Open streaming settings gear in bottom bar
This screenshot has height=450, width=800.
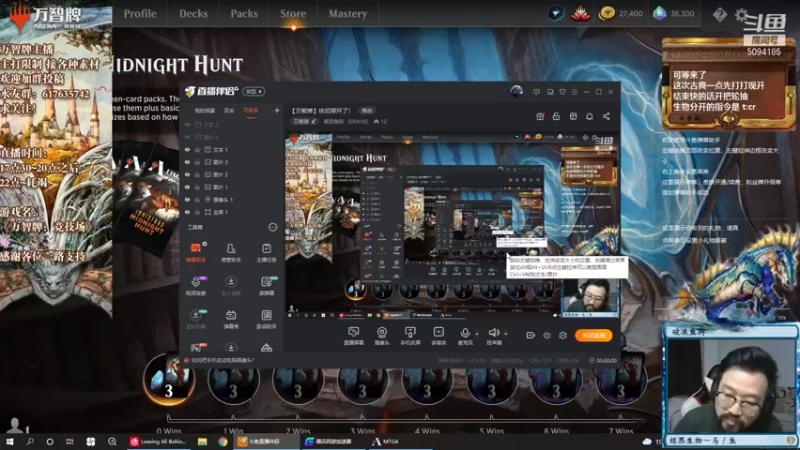(563, 335)
